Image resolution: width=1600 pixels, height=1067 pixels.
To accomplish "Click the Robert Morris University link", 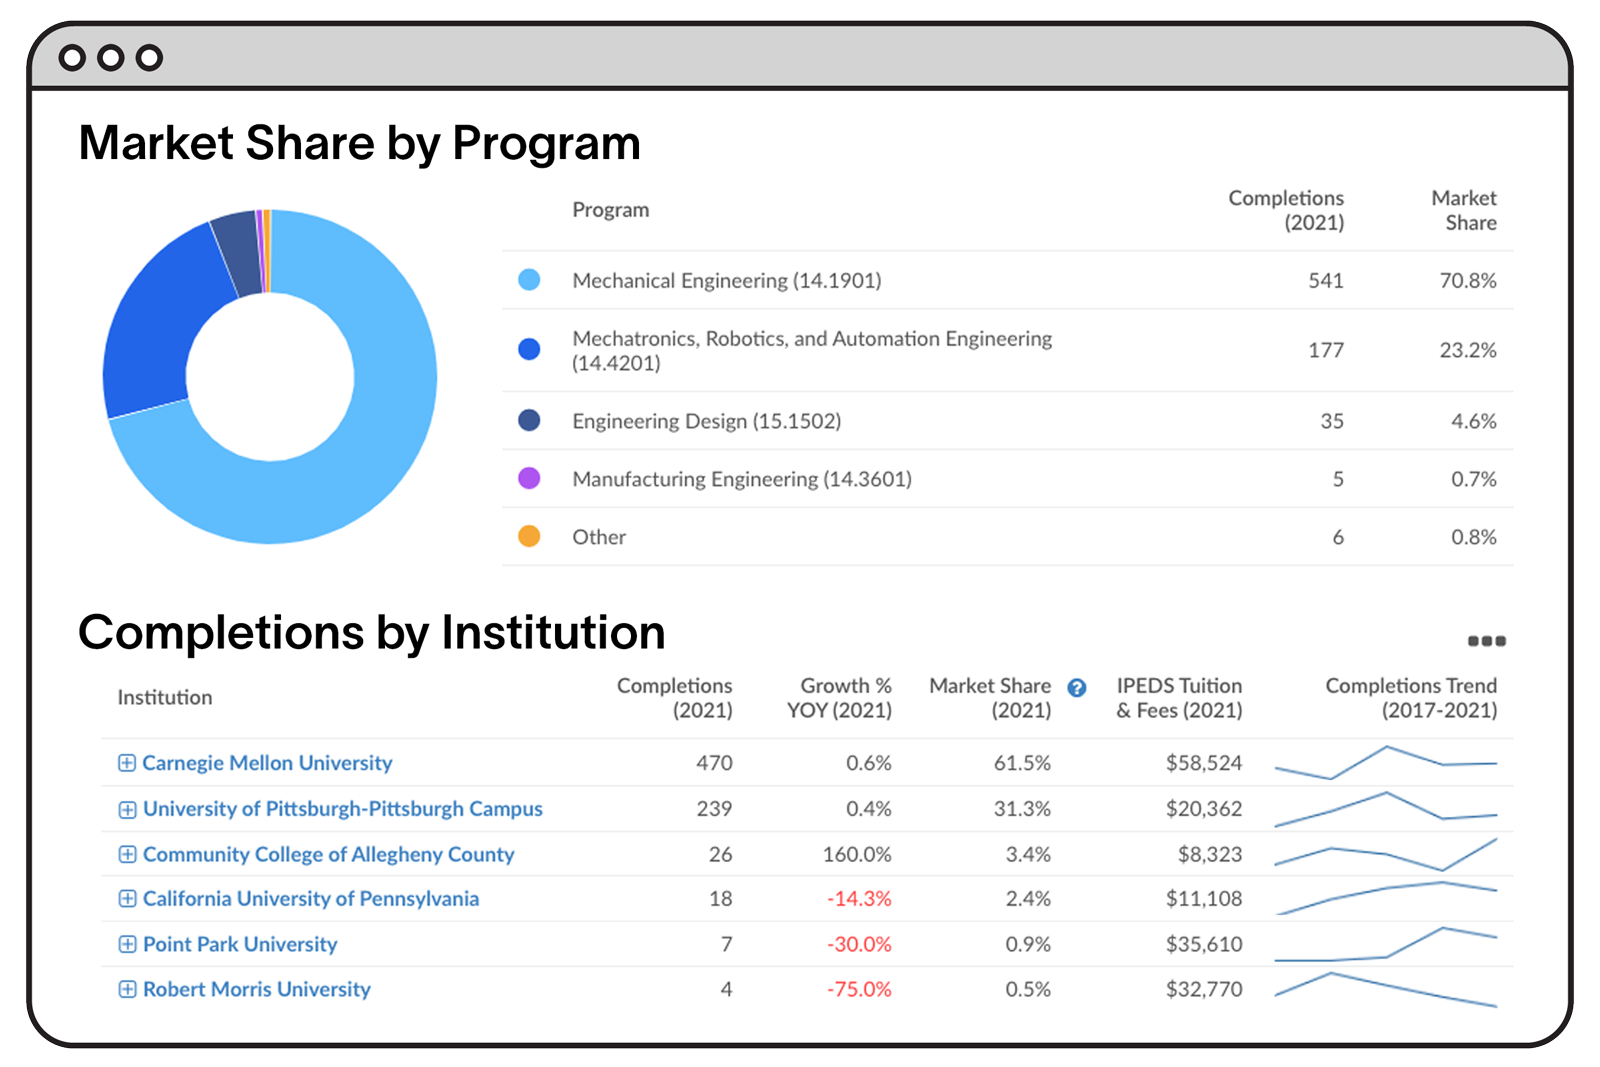I will click(x=256, y=989).
